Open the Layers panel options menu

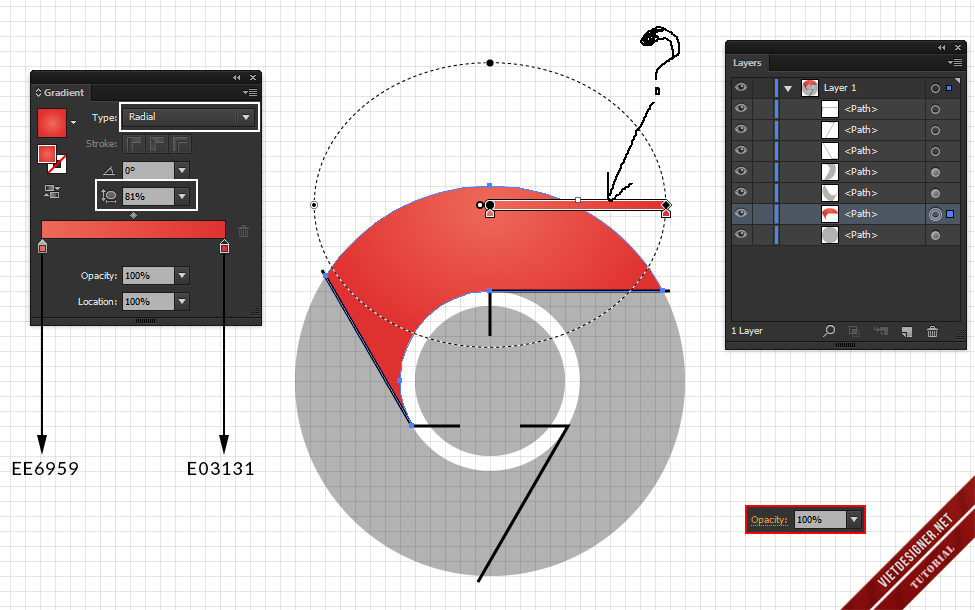(x=954, y=63)
